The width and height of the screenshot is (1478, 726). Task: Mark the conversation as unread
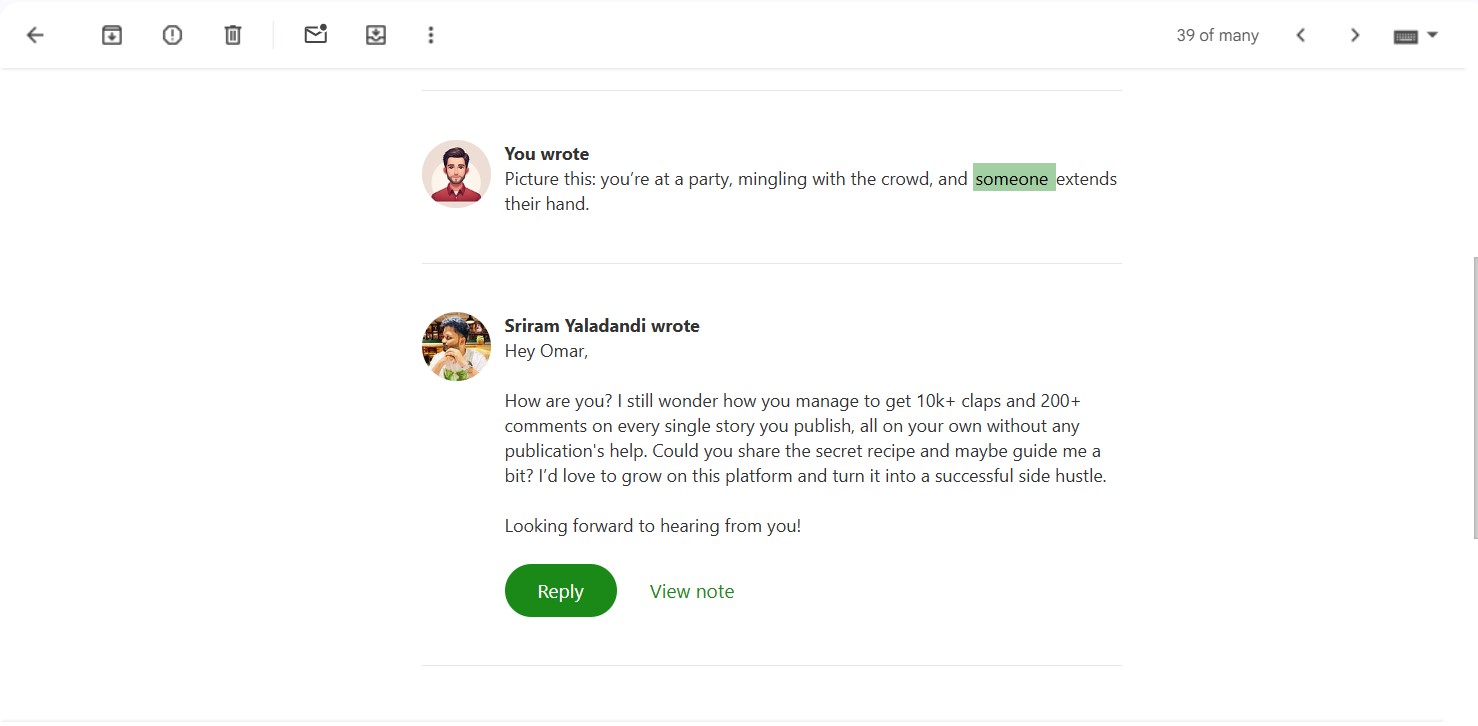(x=315, y=34)
